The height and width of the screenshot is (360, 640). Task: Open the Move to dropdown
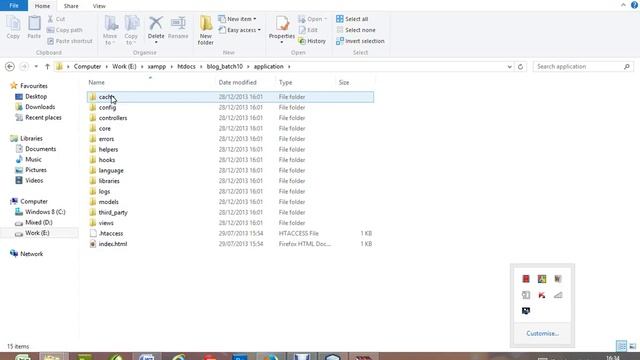(x=110, y=30)
